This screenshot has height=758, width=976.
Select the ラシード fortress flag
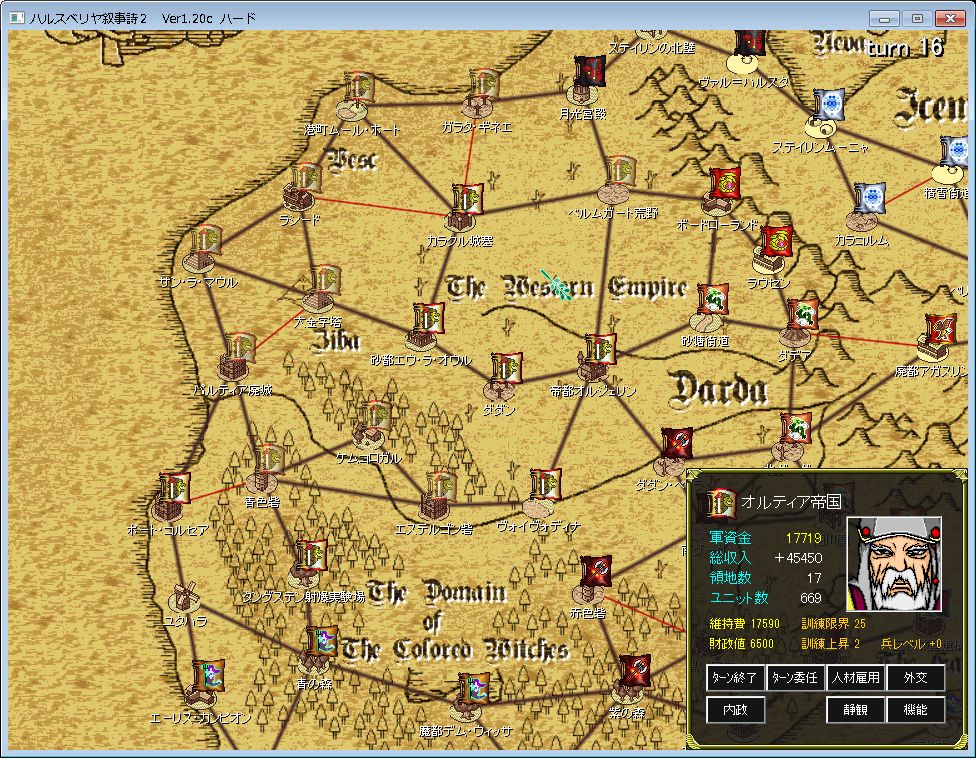[x=306, y=179]
